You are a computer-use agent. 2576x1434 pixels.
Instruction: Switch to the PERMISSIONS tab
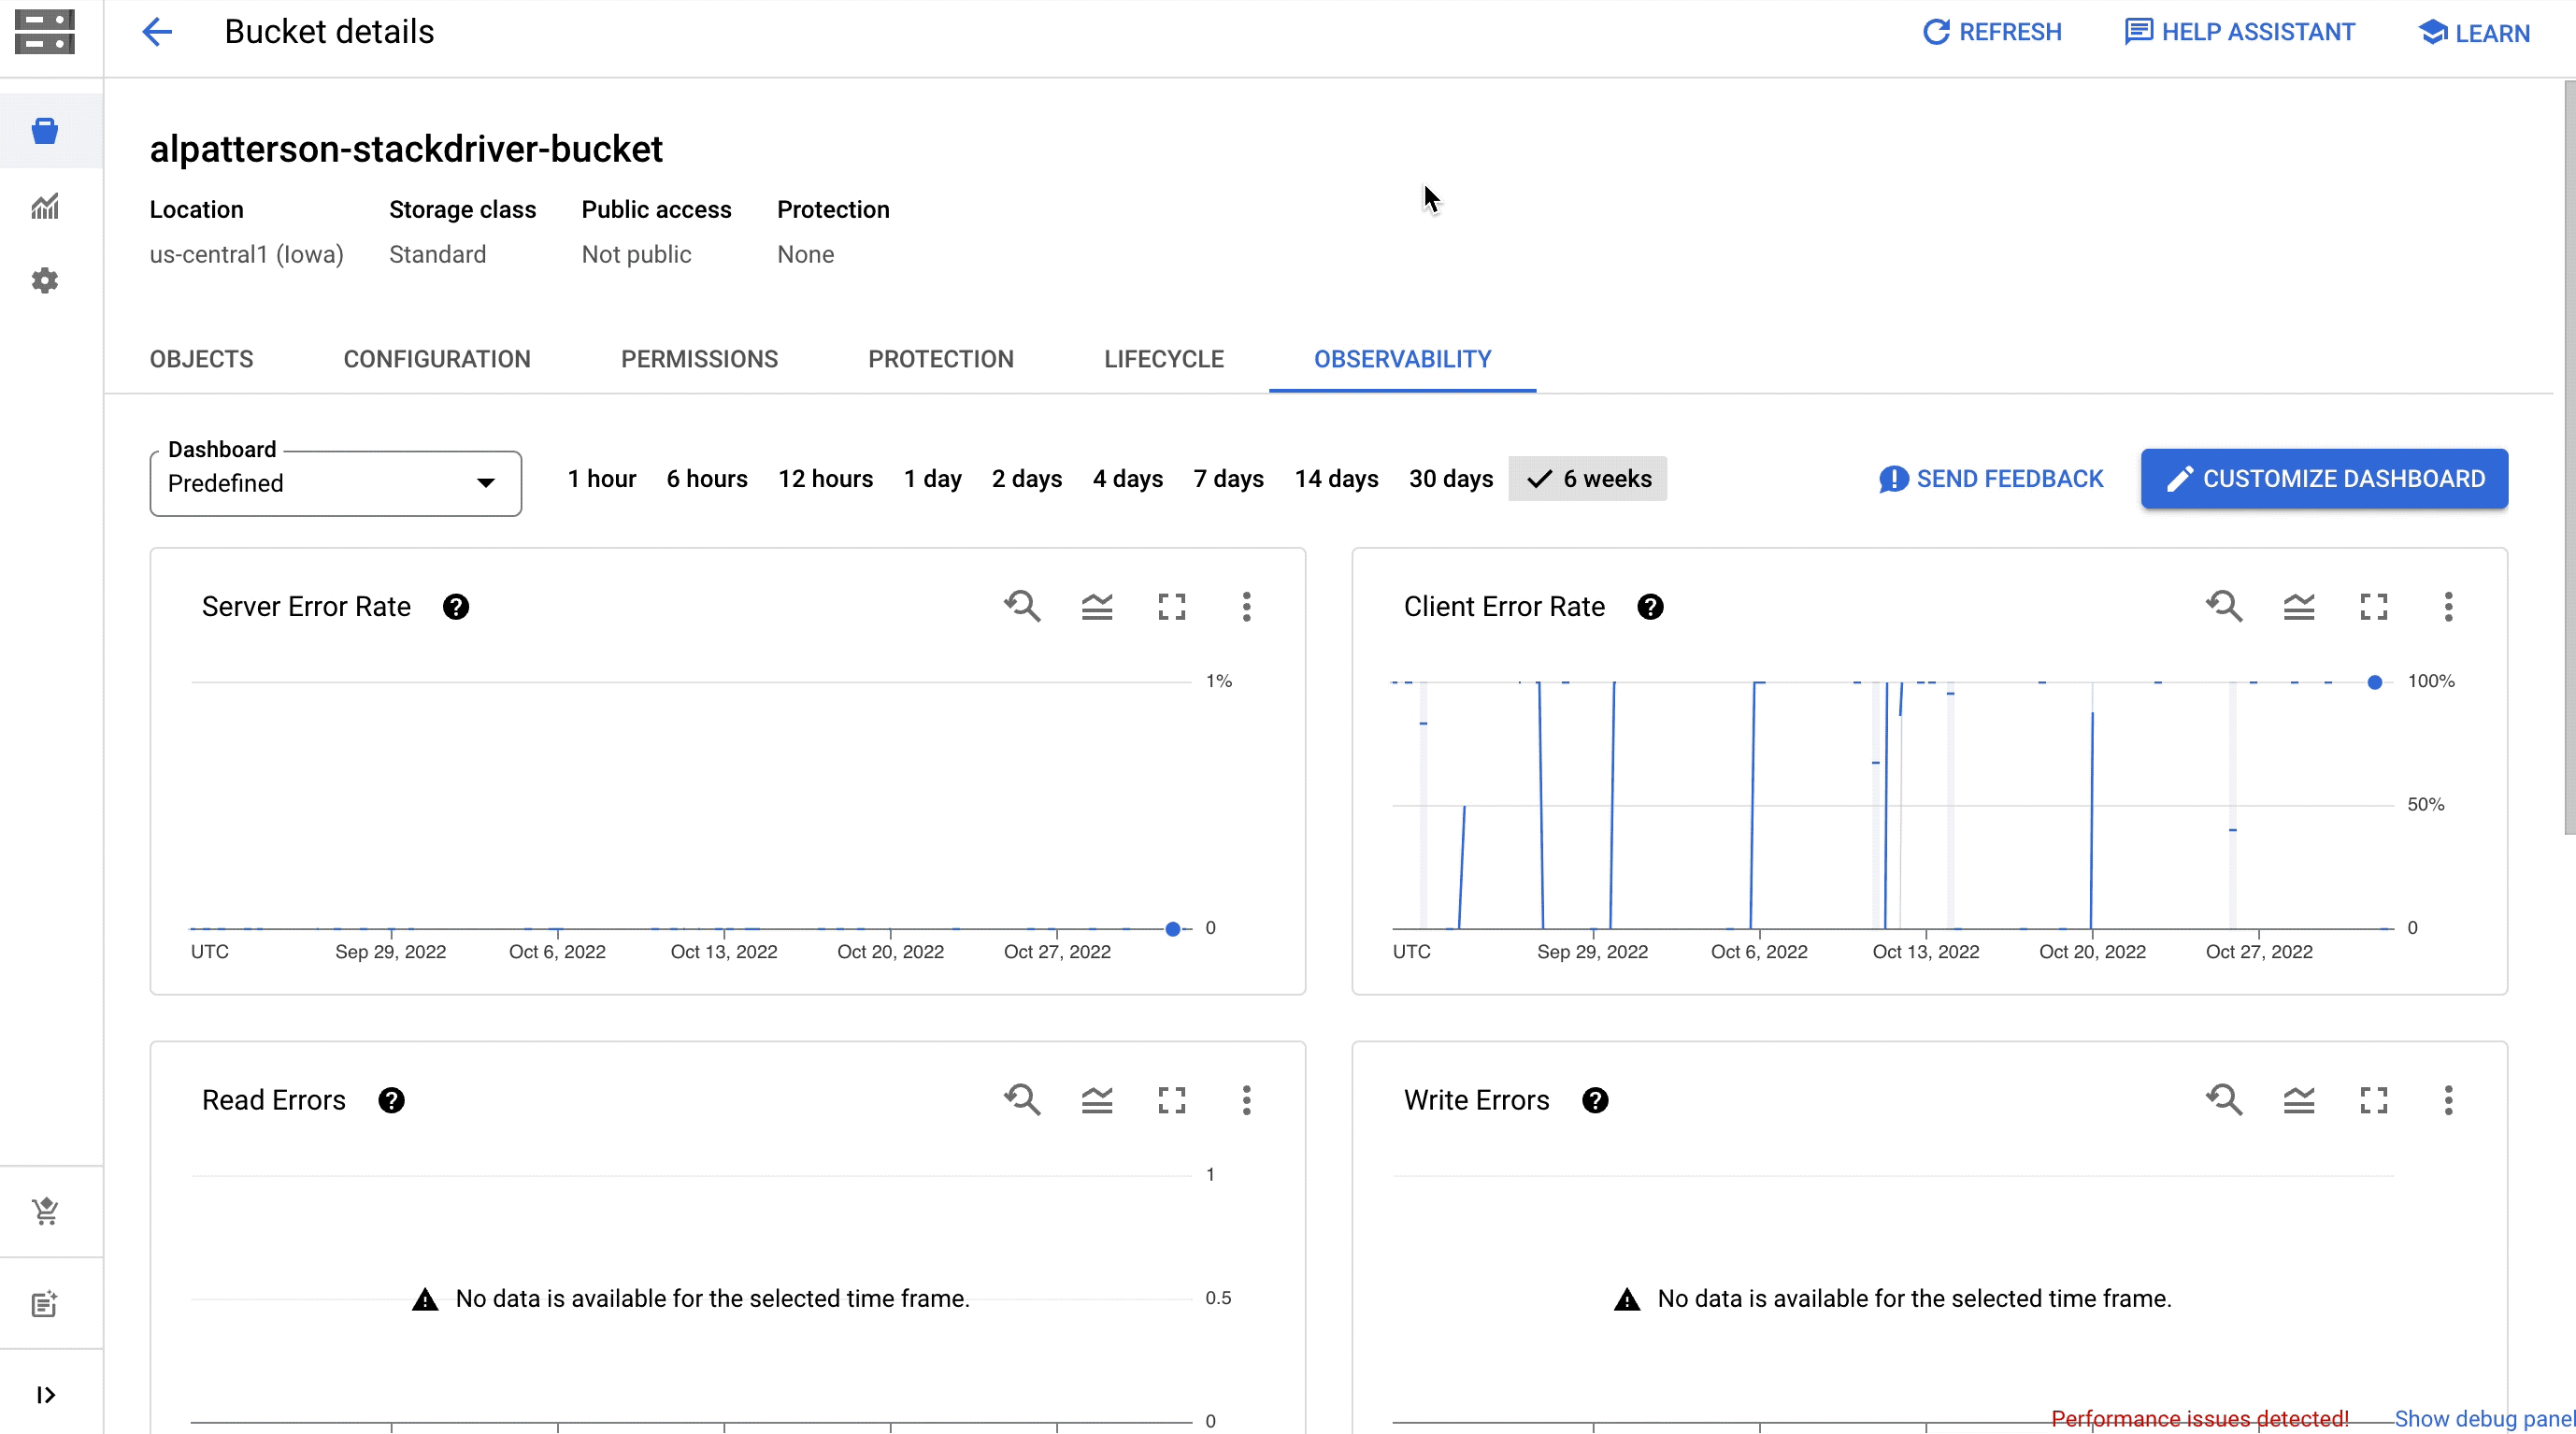(x=699, y=359)
